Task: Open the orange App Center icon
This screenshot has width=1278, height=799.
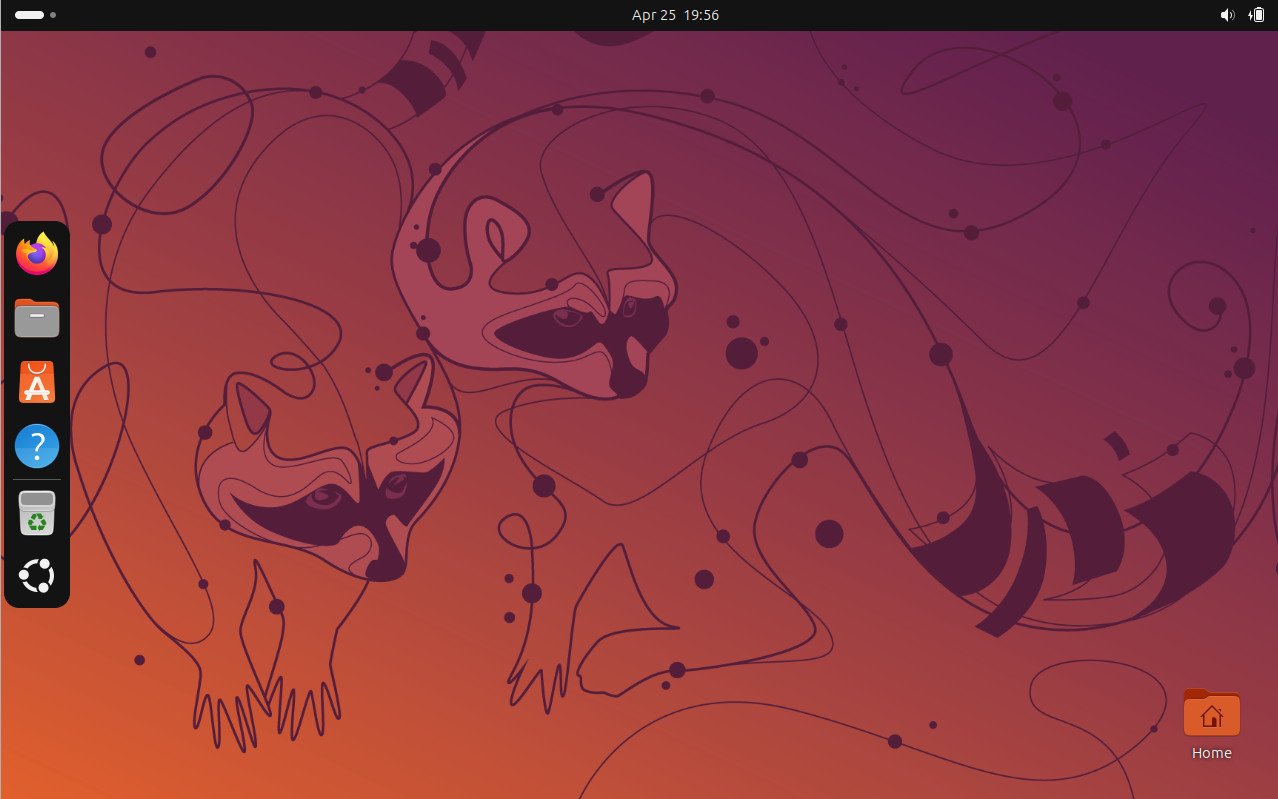Action: tap(37, 382)
